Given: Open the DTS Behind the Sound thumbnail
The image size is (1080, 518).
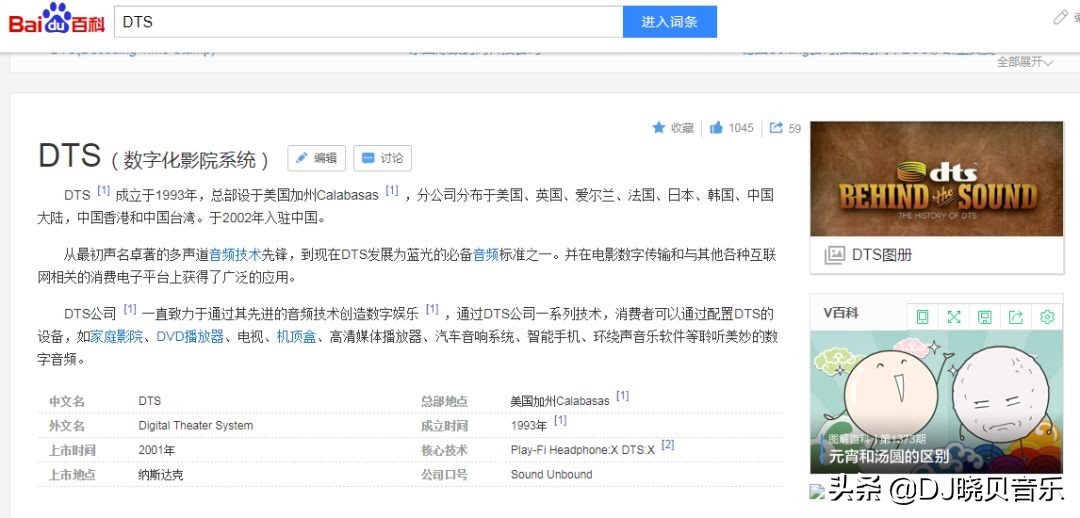Looking at the screenshot, I should click(937, 179).
